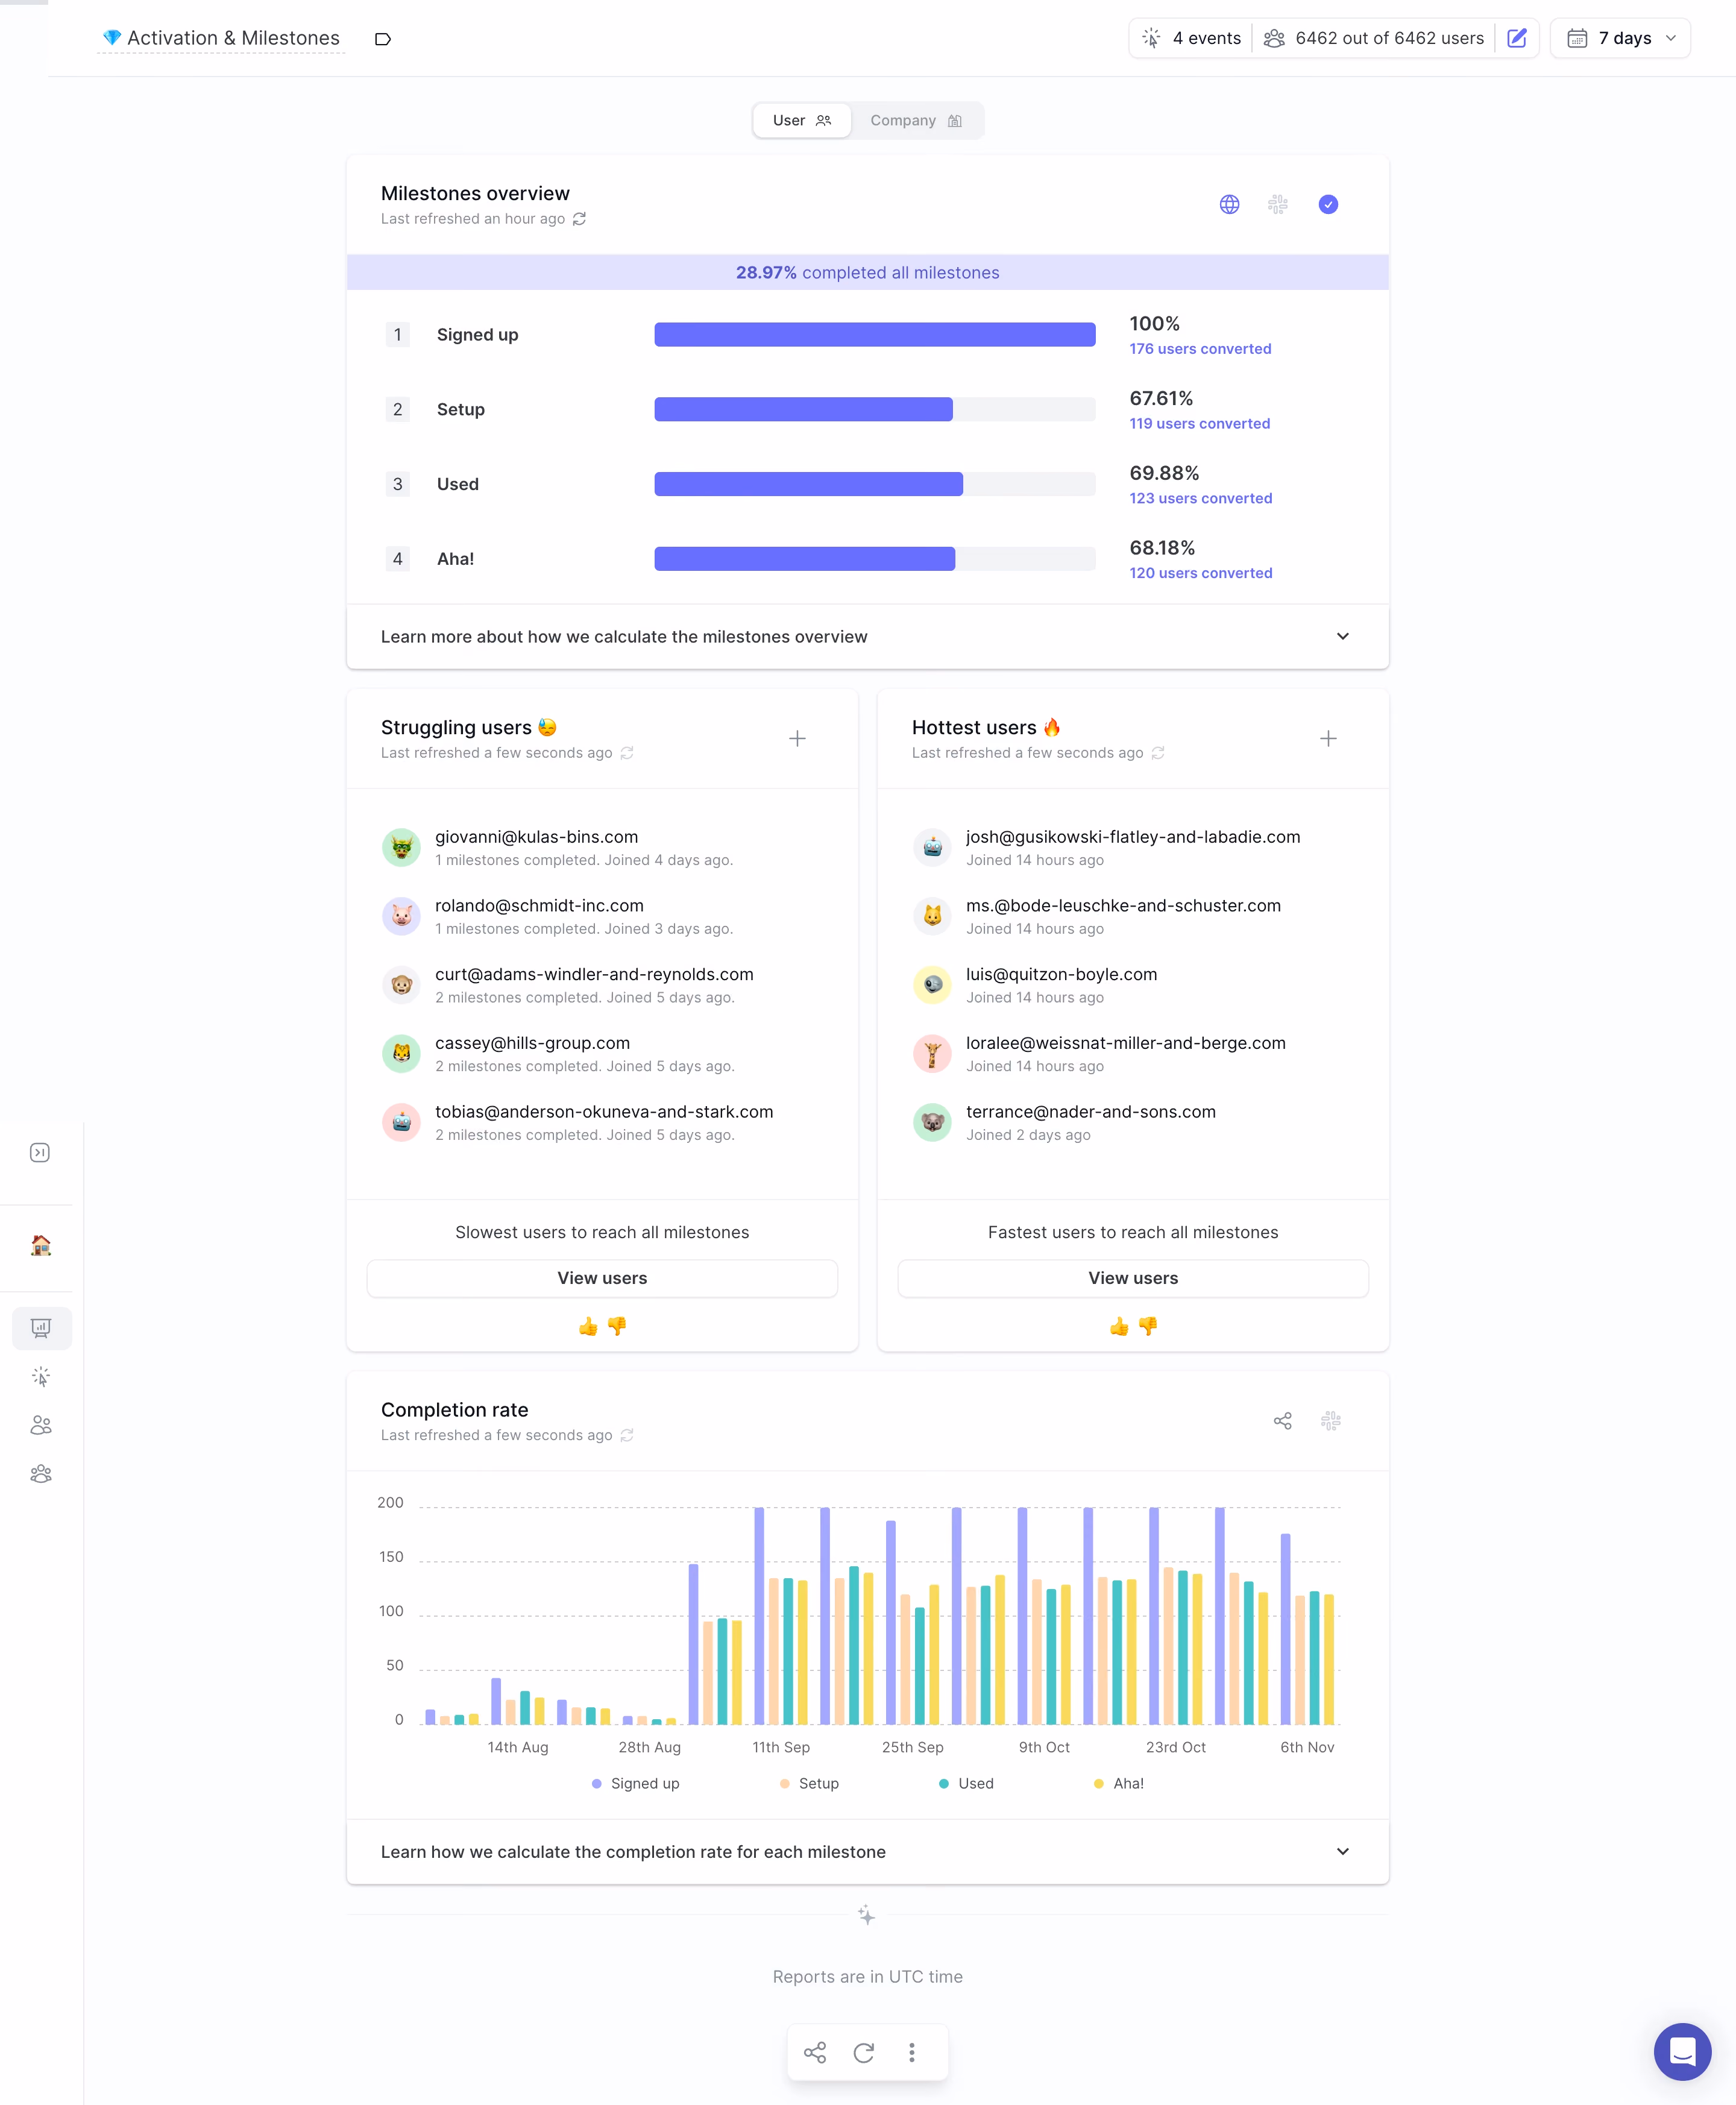Screen dimensions: 1736x2105
Task: Refresh the Completion rate chart
Action: (626, 1436)
